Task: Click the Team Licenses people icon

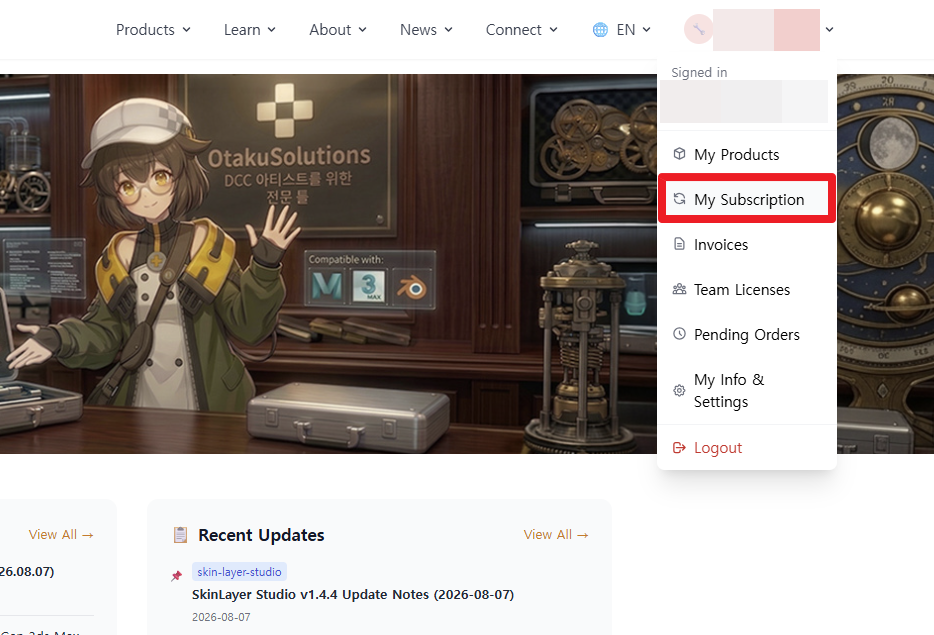Action: [x=679, y=289]
